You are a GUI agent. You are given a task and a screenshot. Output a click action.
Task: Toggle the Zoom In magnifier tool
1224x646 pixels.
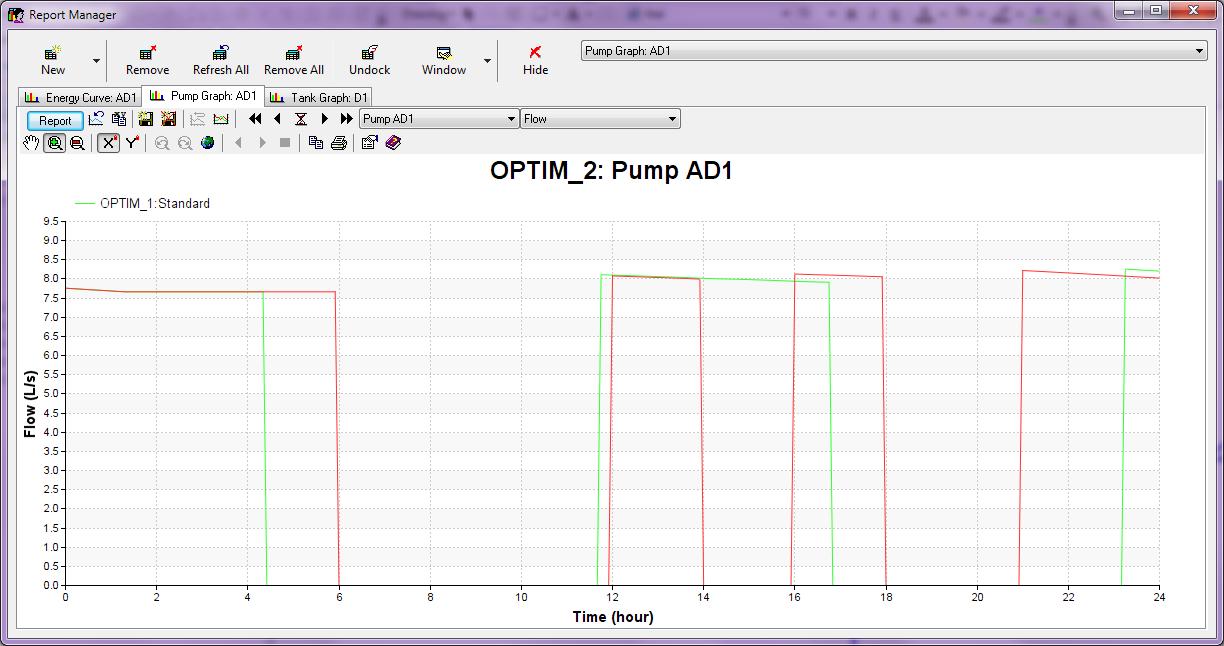click(55, 143)
